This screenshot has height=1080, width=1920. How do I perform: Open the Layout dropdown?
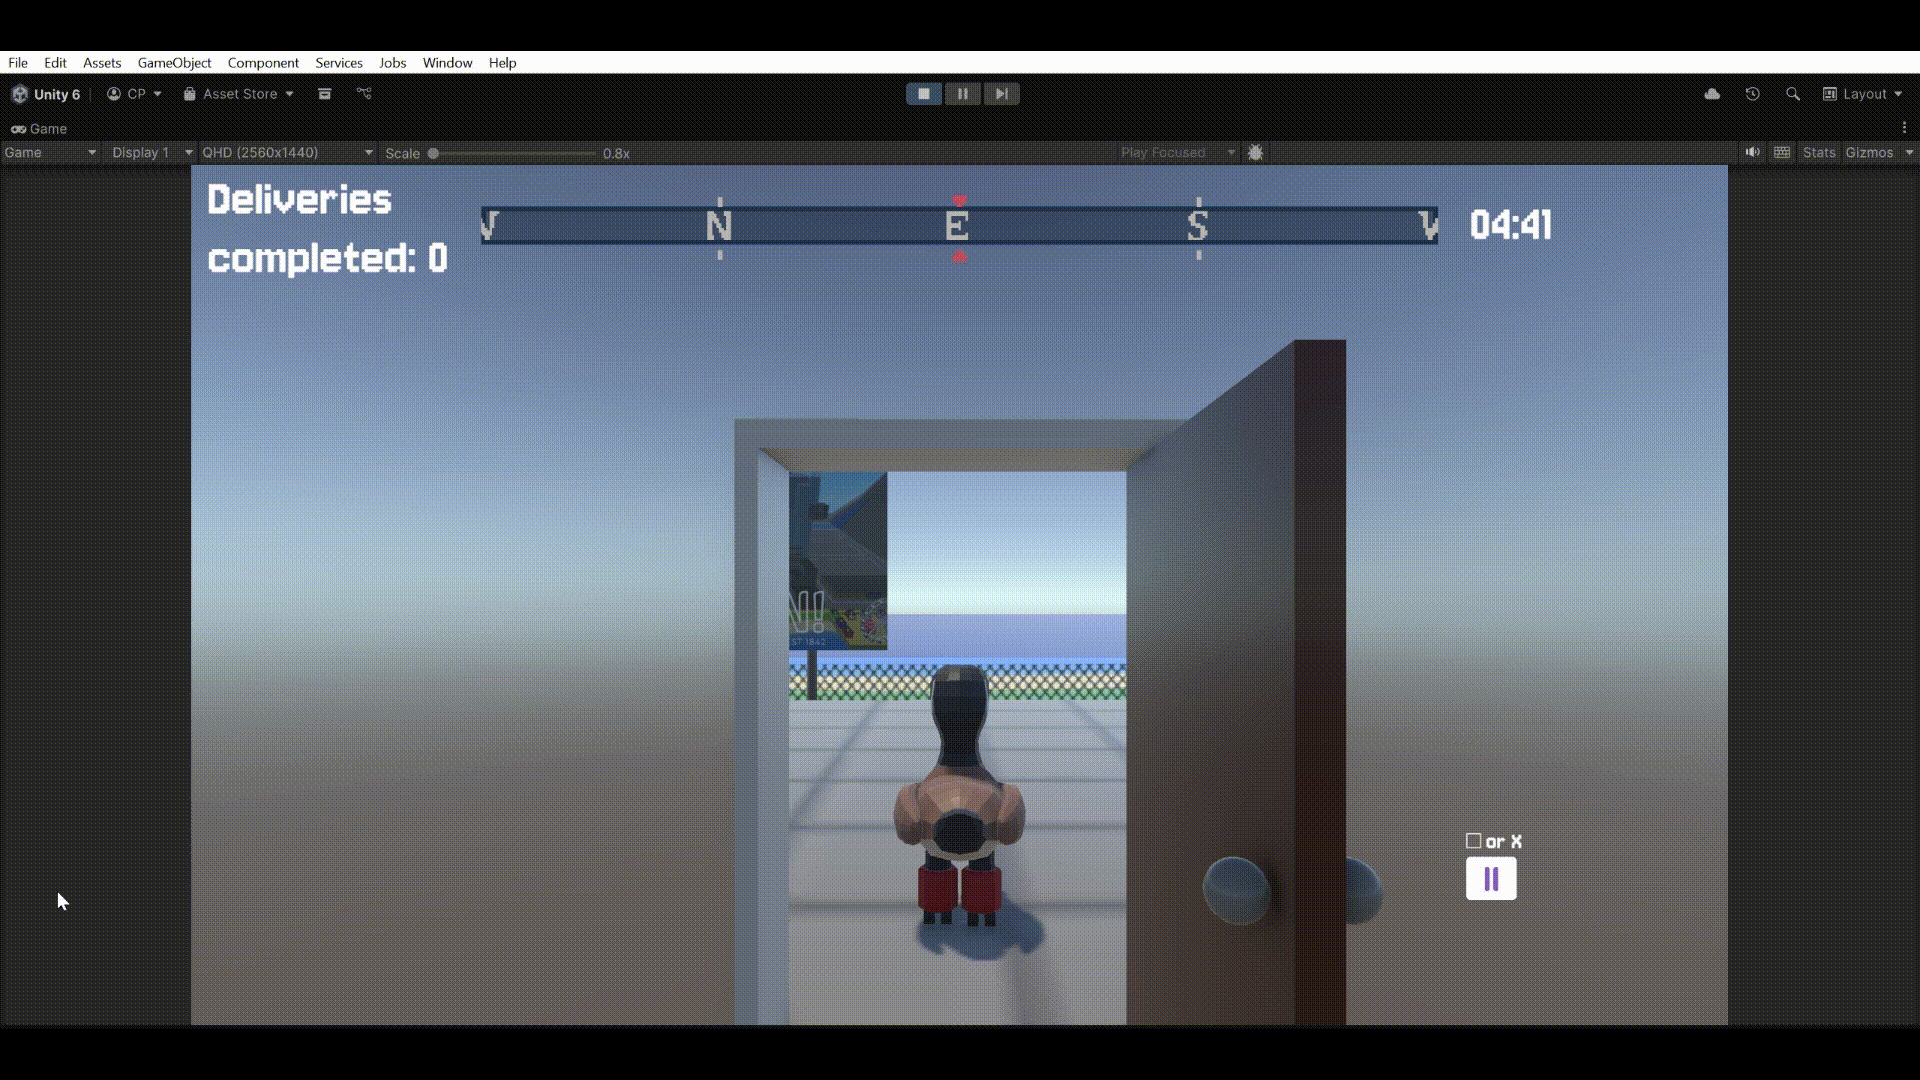click(1862, 94)
